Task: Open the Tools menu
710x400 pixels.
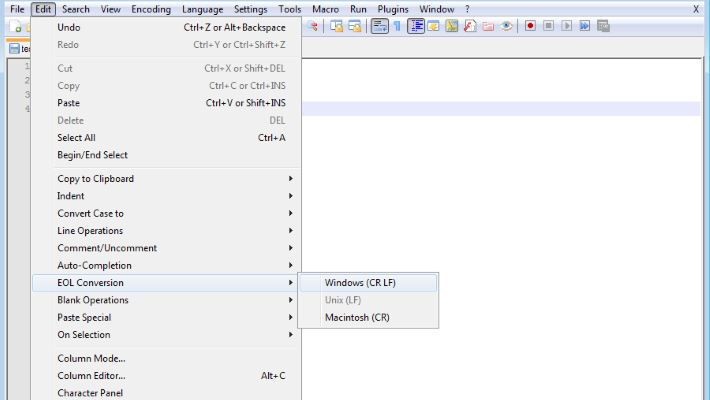Action: [x=290, y=9]
